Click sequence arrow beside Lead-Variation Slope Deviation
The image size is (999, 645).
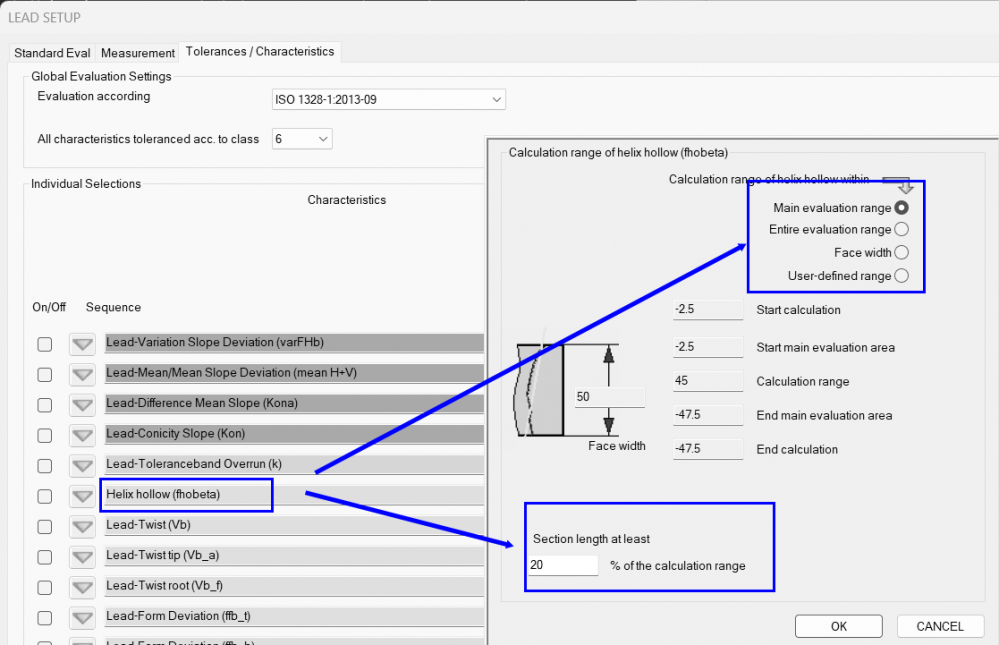(83, 344)
